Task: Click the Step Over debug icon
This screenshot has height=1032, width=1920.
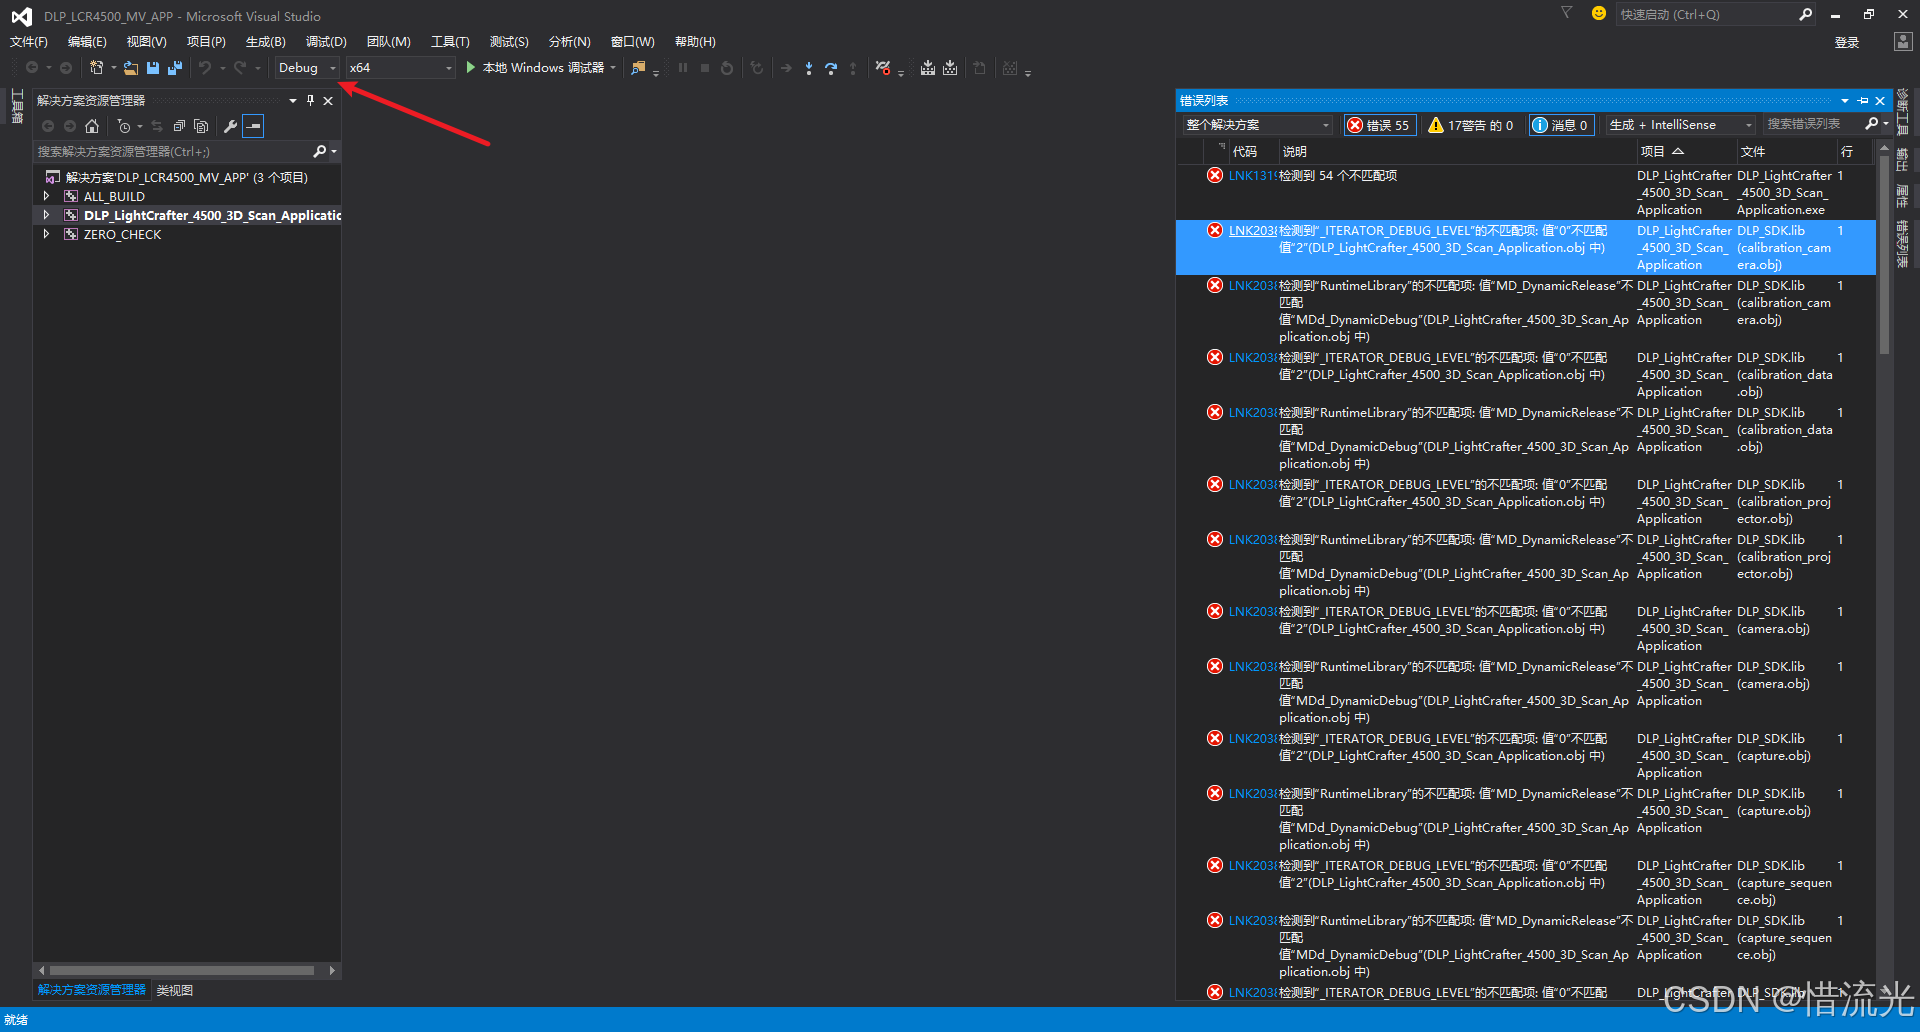Action: click(x=831, y=68)
